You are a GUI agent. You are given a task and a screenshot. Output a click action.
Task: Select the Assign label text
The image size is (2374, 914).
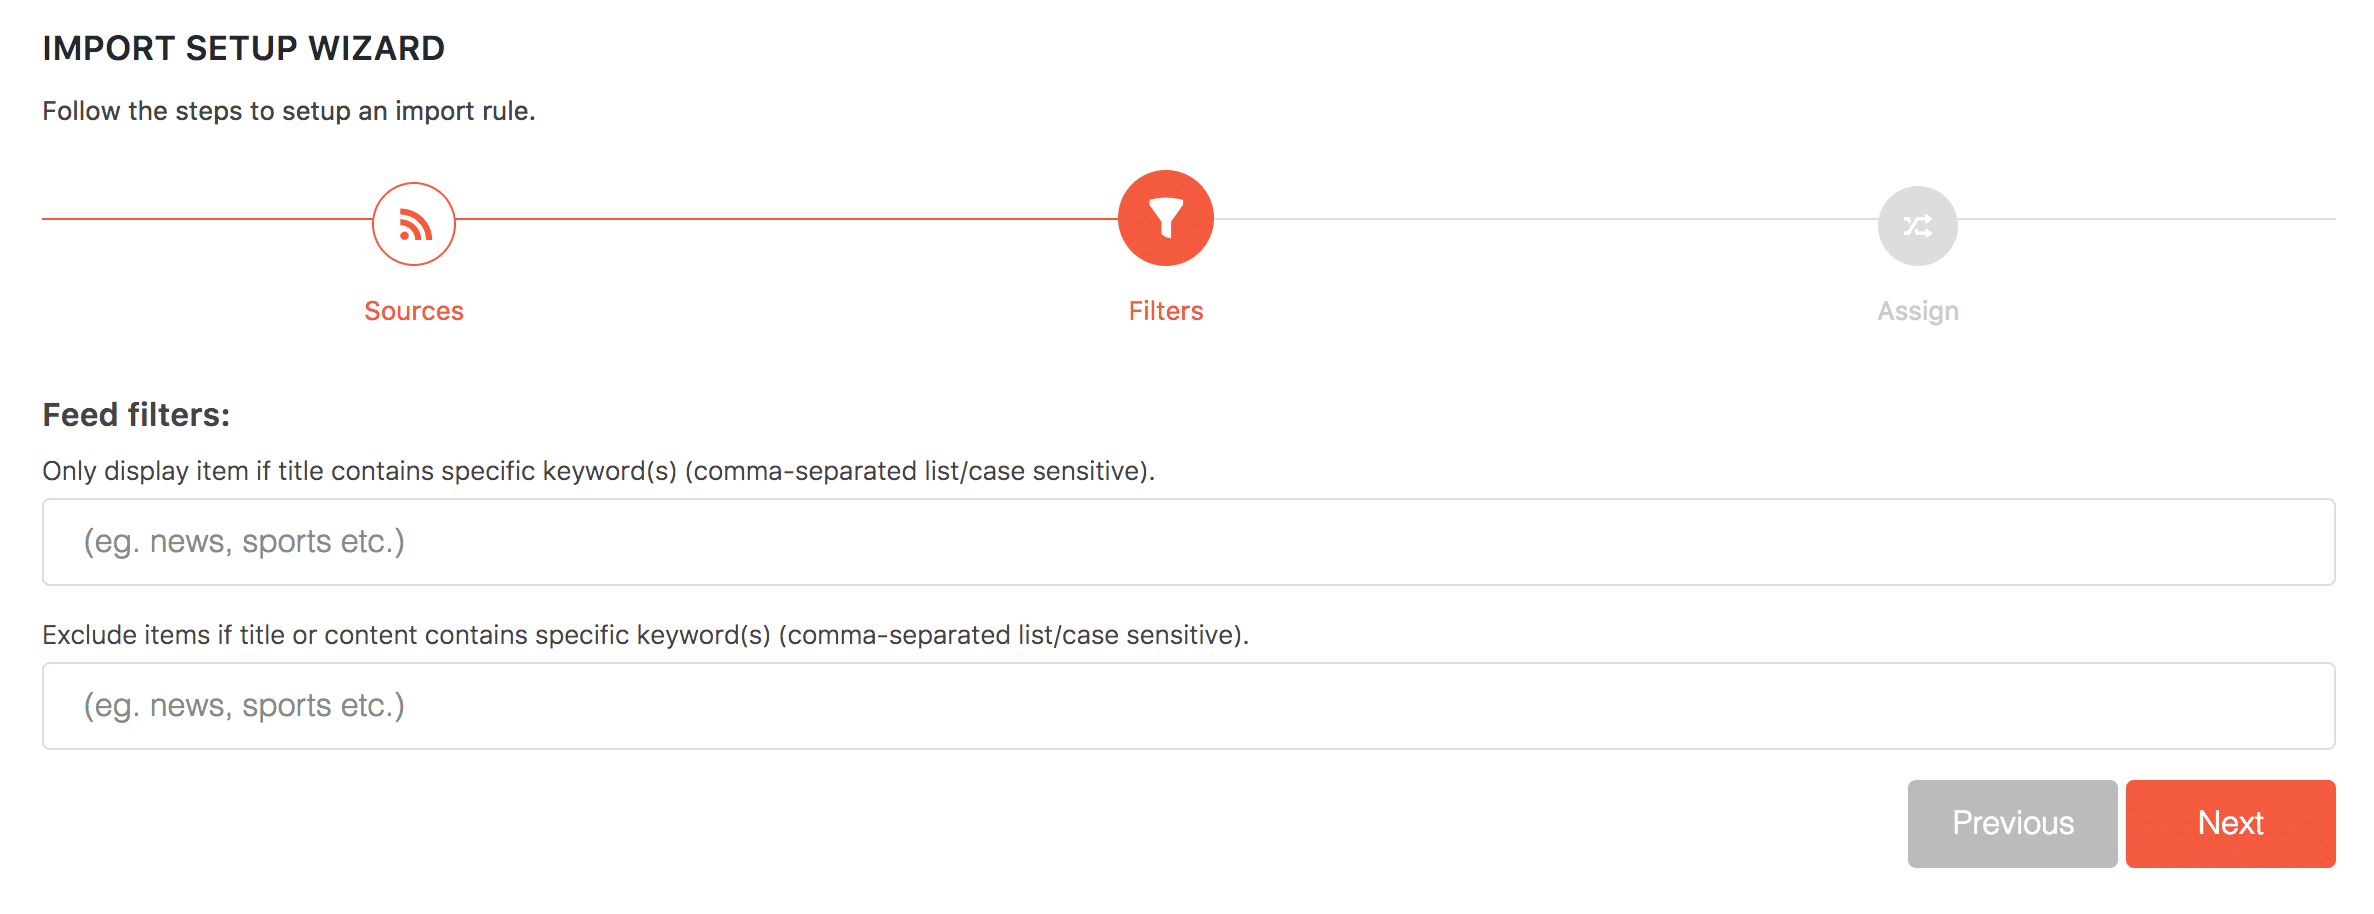pyautogui.click(x=1916, y=310)
